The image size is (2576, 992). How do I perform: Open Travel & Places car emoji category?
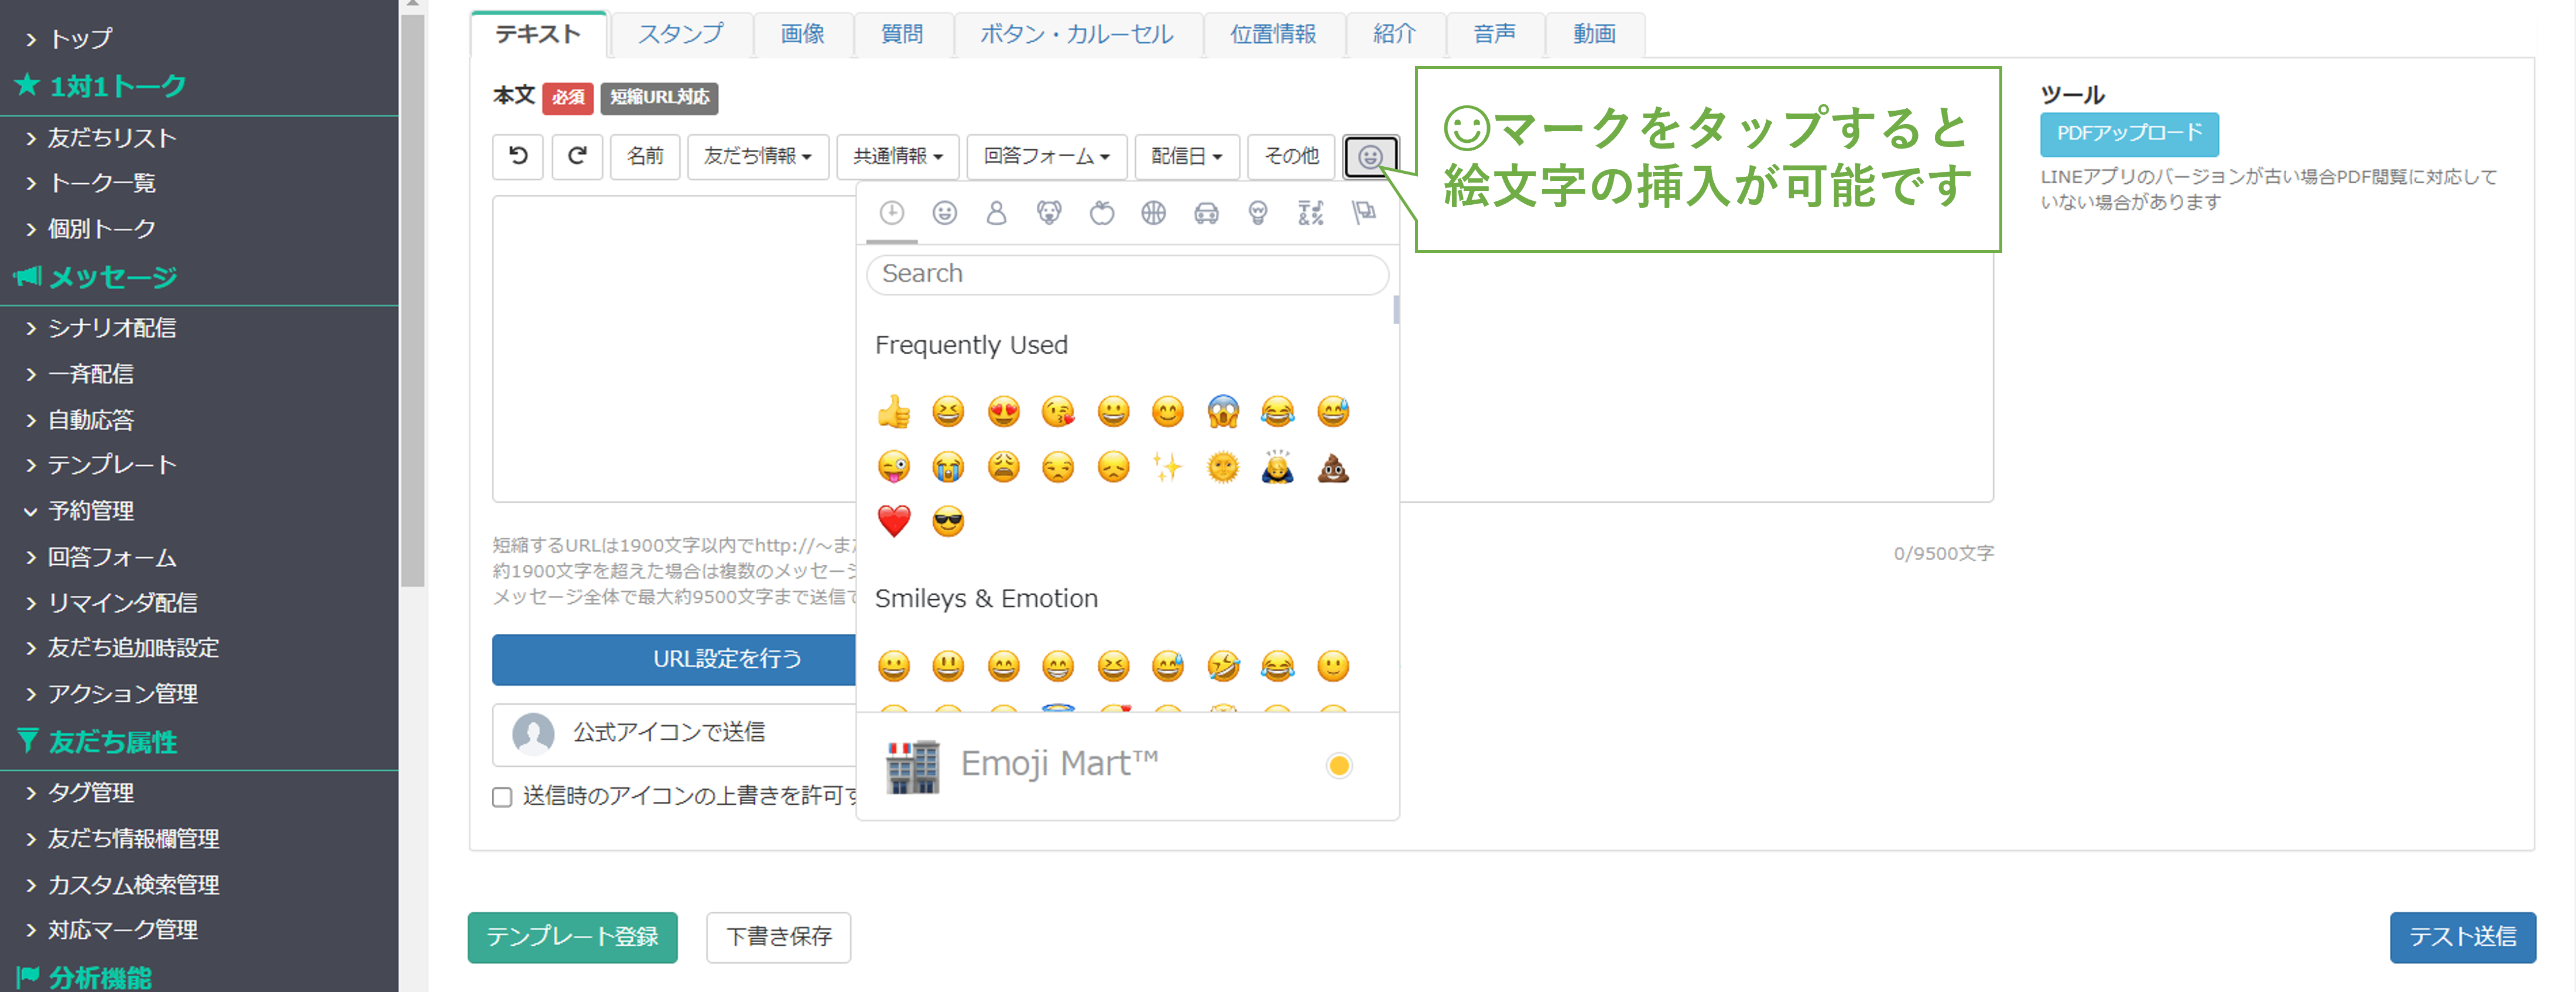[1206, 213]
